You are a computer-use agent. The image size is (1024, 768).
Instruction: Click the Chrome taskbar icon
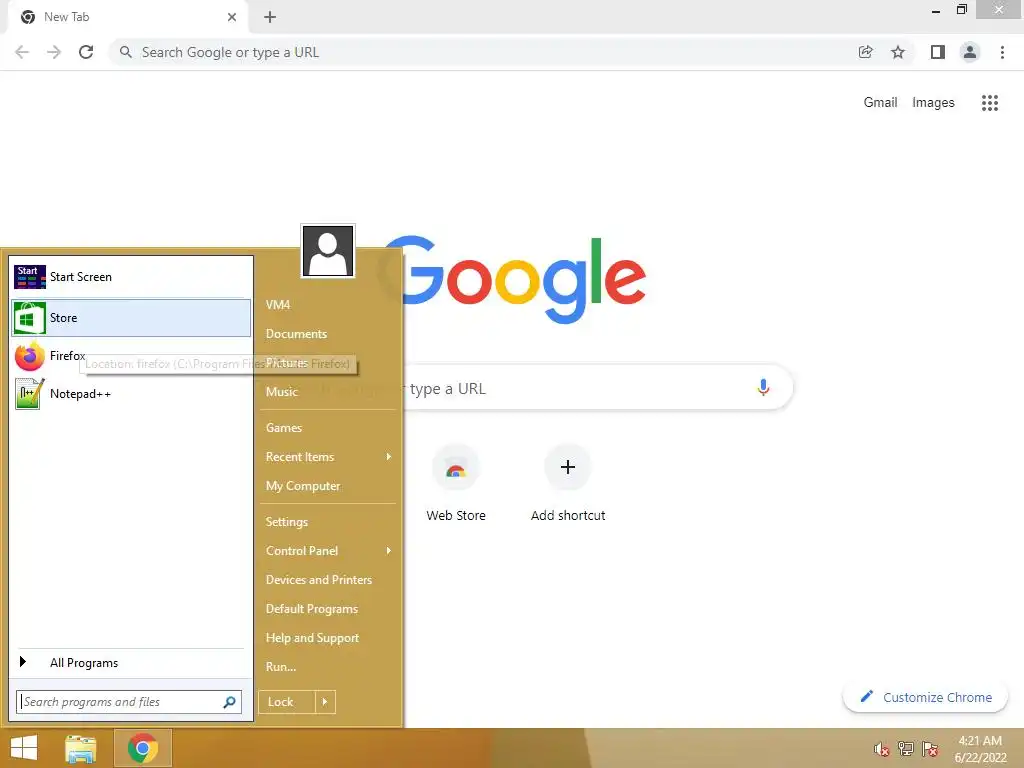click(x=143, y=748)
